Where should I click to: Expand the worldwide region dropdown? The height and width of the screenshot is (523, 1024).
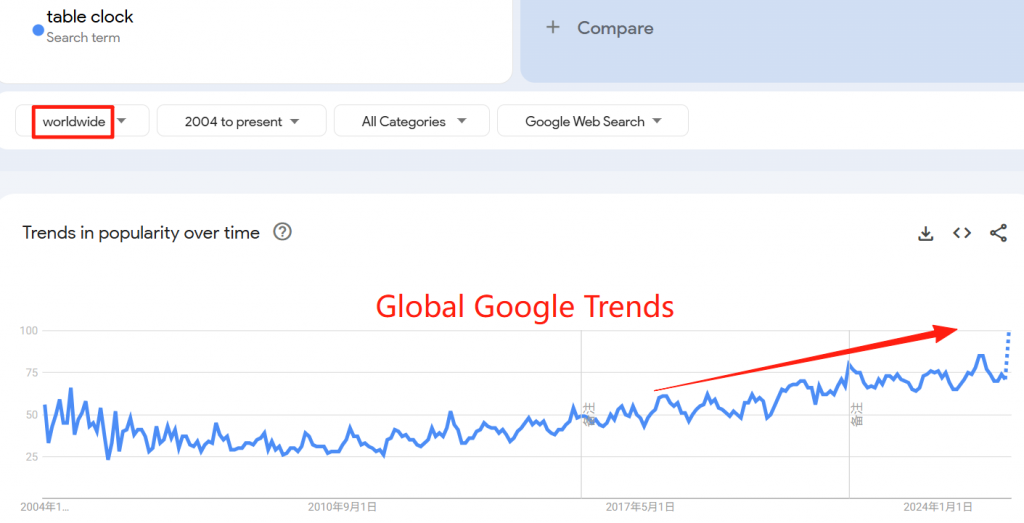pos(82,121)
